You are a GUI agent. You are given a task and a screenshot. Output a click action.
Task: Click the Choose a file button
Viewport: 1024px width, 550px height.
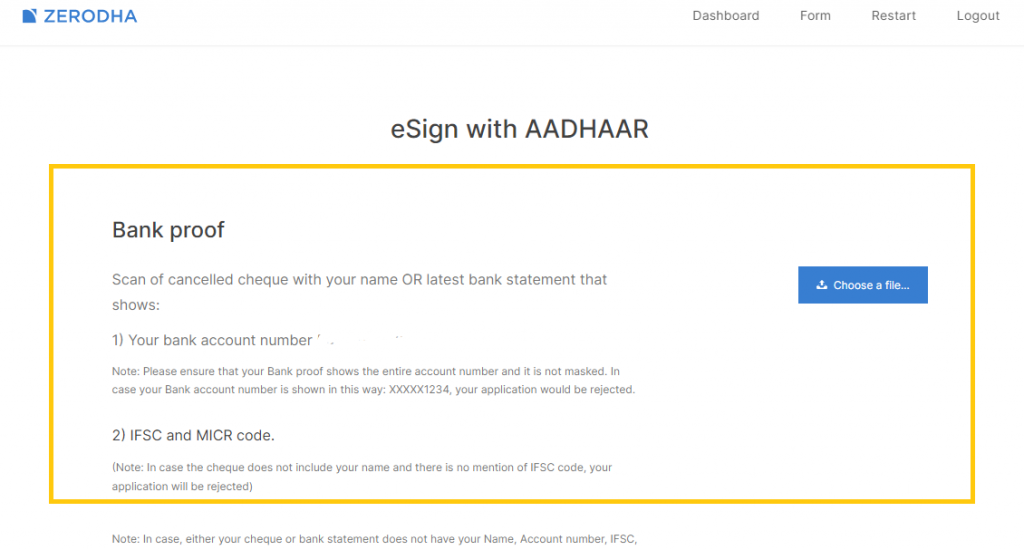(x=863, y=285)
